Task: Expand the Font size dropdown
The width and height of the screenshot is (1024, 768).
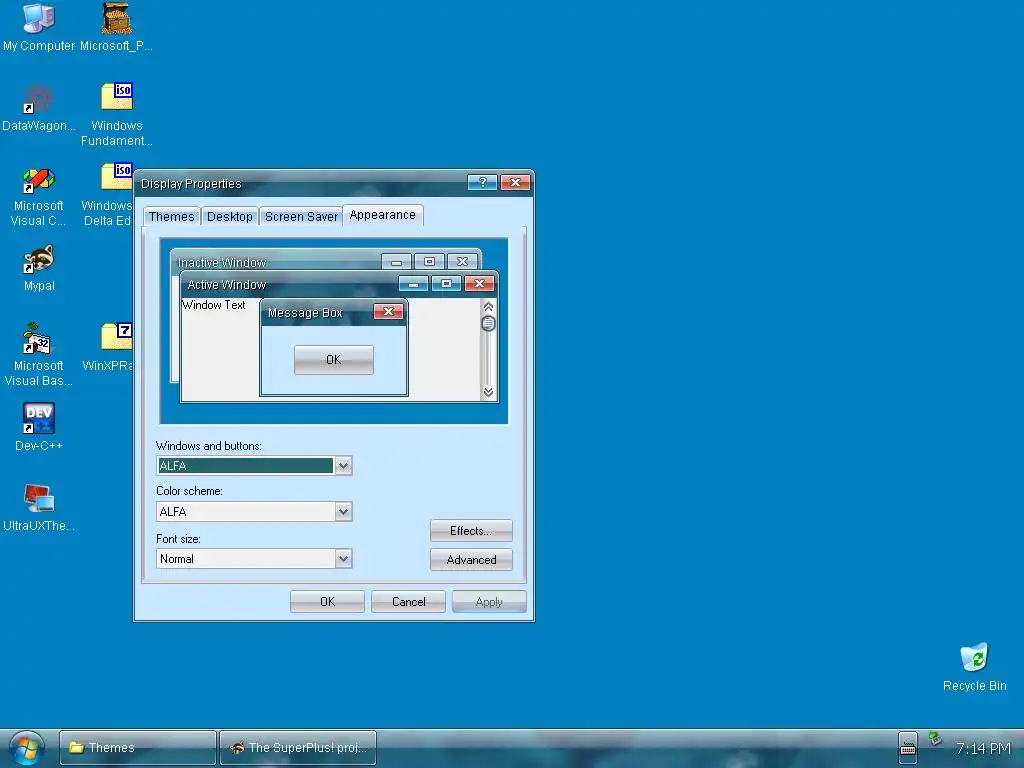Action: [x=344, y=558]
